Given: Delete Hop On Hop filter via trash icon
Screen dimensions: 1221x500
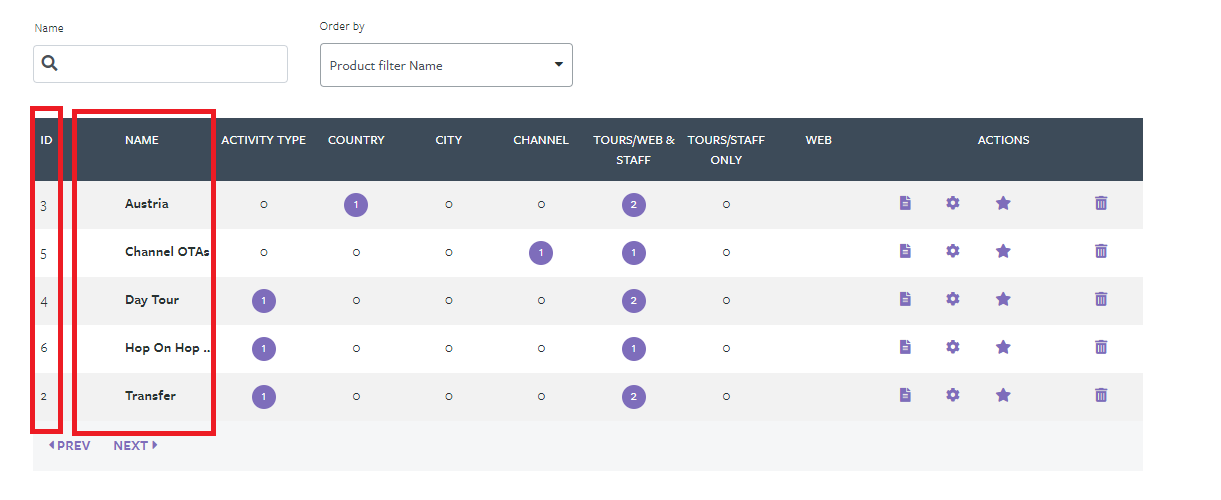Looking at the screenshot, I should 1101,347.
